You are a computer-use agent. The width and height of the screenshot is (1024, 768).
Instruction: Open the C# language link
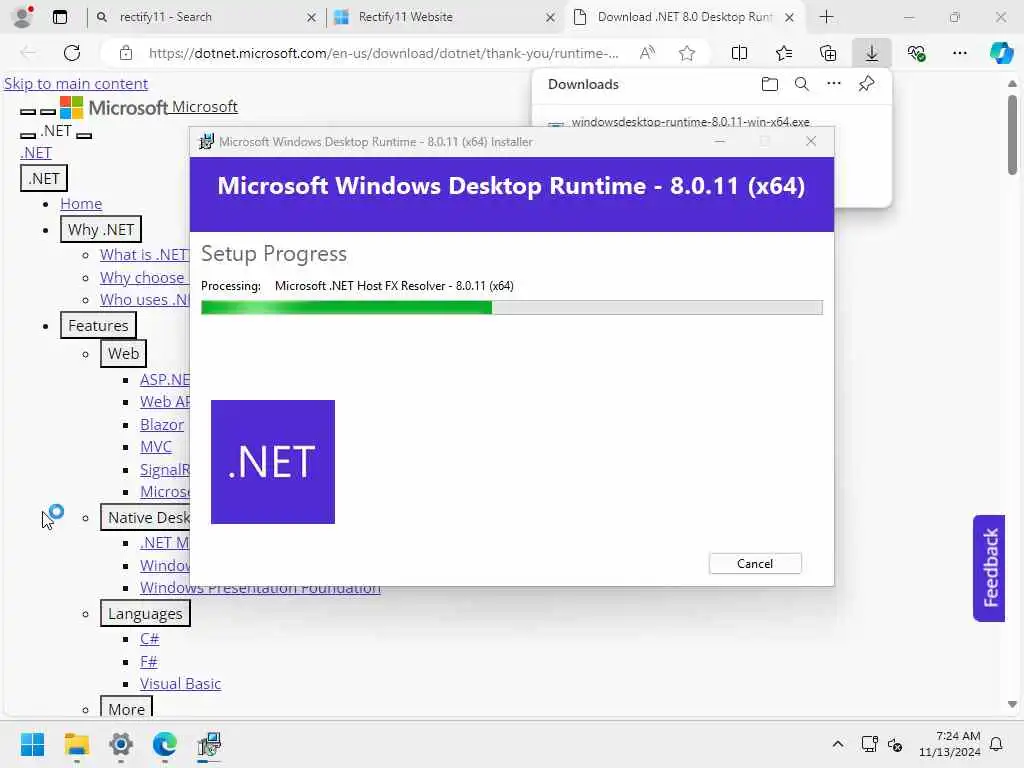click(150, 639)
